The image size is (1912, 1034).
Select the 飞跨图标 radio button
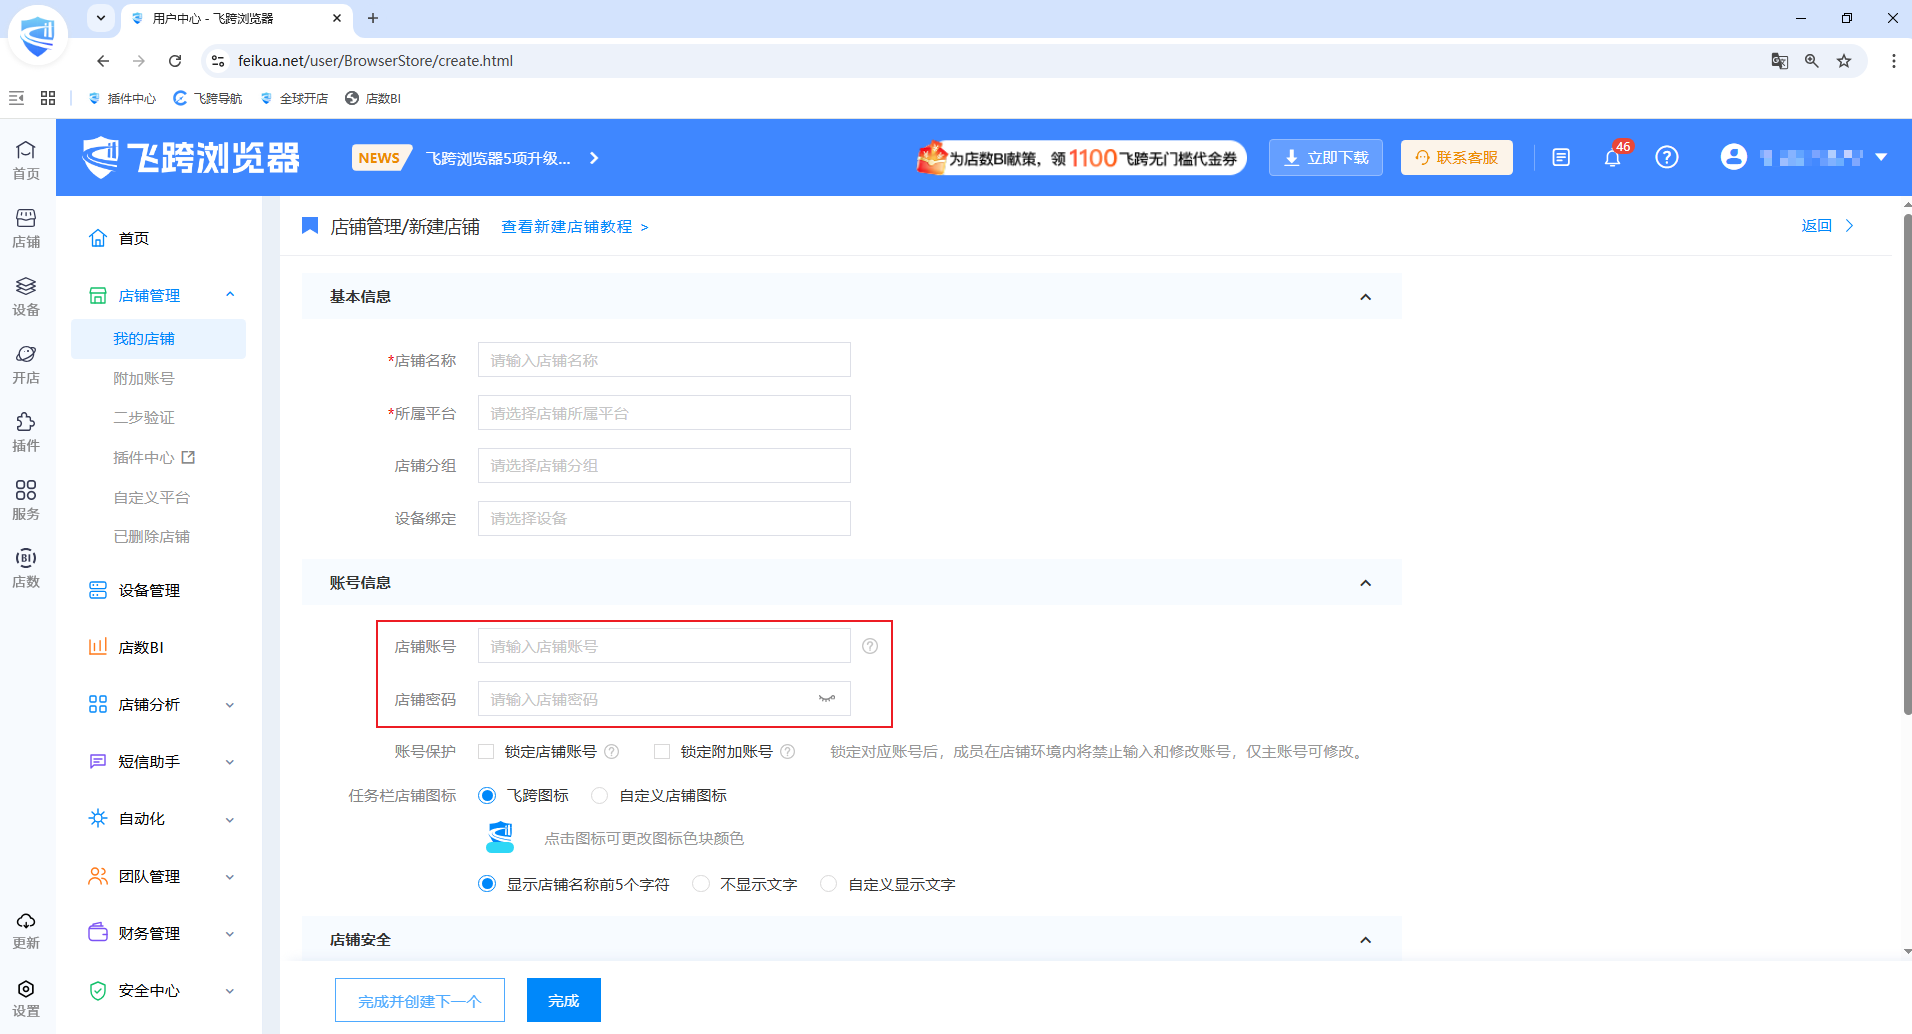pyautogui.click(x=487, y=795)
